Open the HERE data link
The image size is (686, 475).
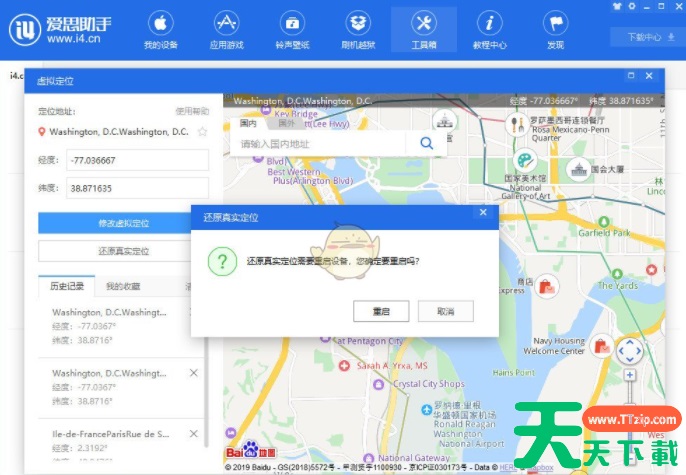point(508,467)
